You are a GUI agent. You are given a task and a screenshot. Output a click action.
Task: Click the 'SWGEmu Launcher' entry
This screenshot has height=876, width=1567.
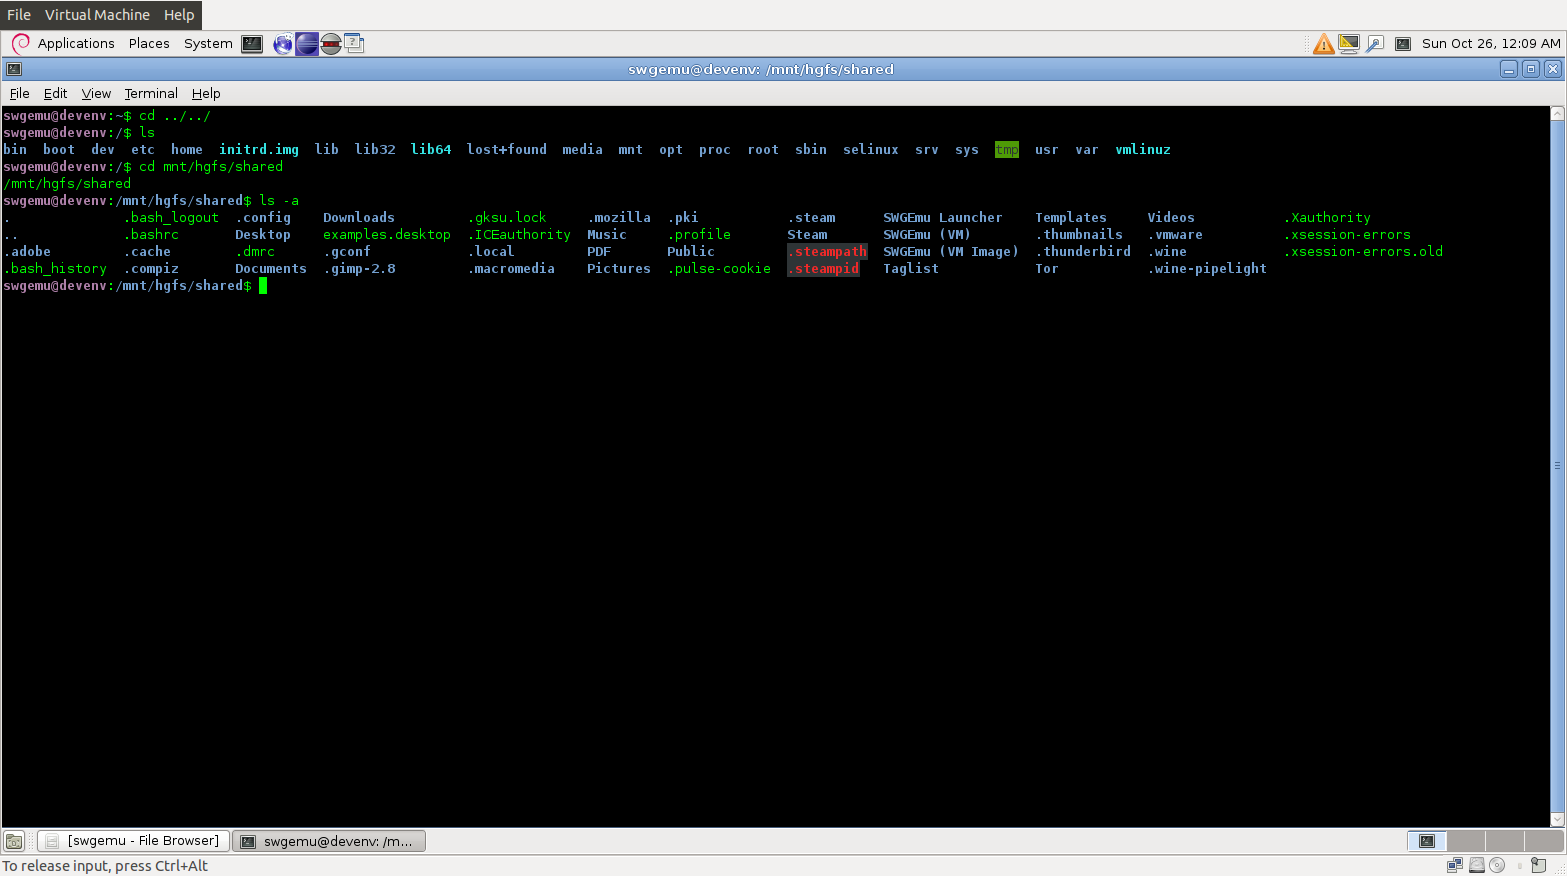click(943, 218)
